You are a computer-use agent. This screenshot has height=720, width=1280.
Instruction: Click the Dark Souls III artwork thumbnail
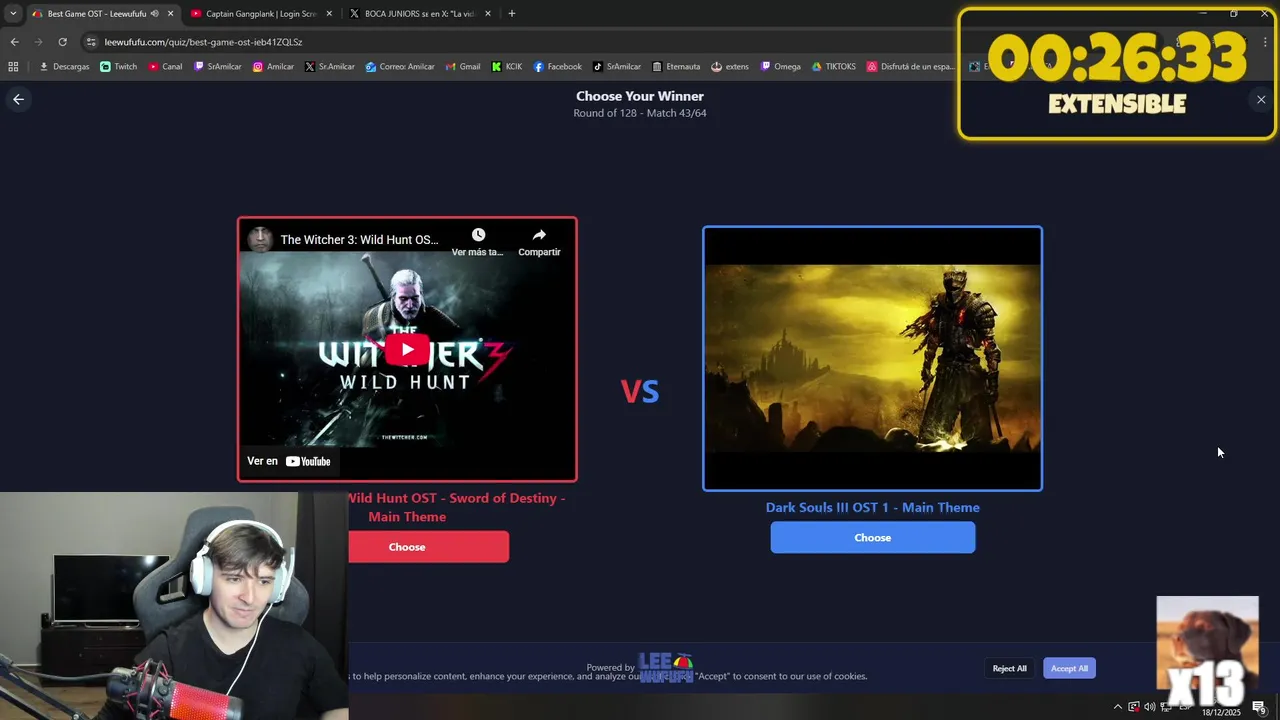[x=872, y=358]
